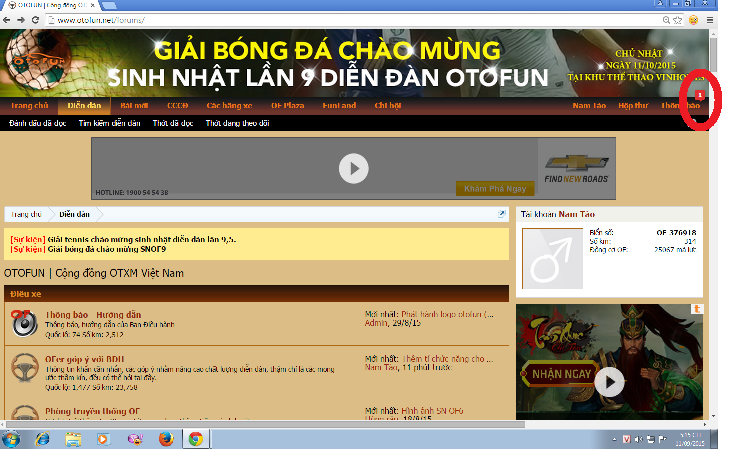739x460 pixels.
Task: Open the Windows Start menu
Action: pos(11,439)
